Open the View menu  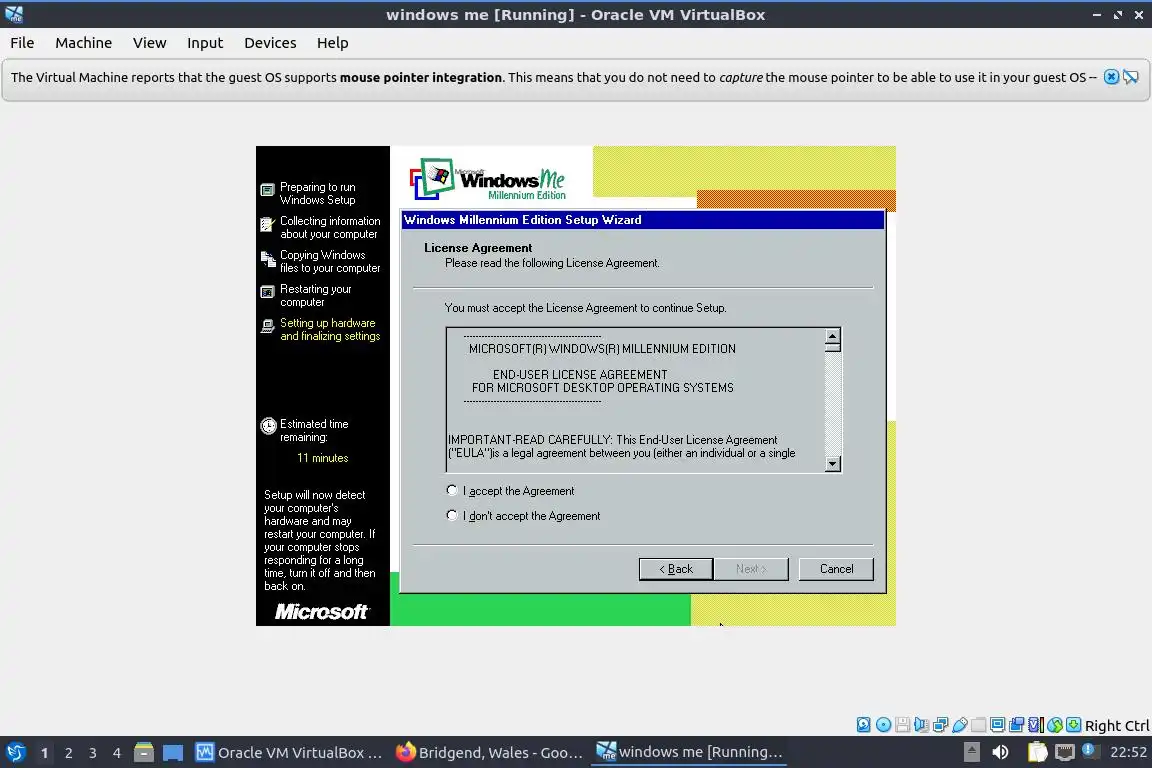click(149, 43)
